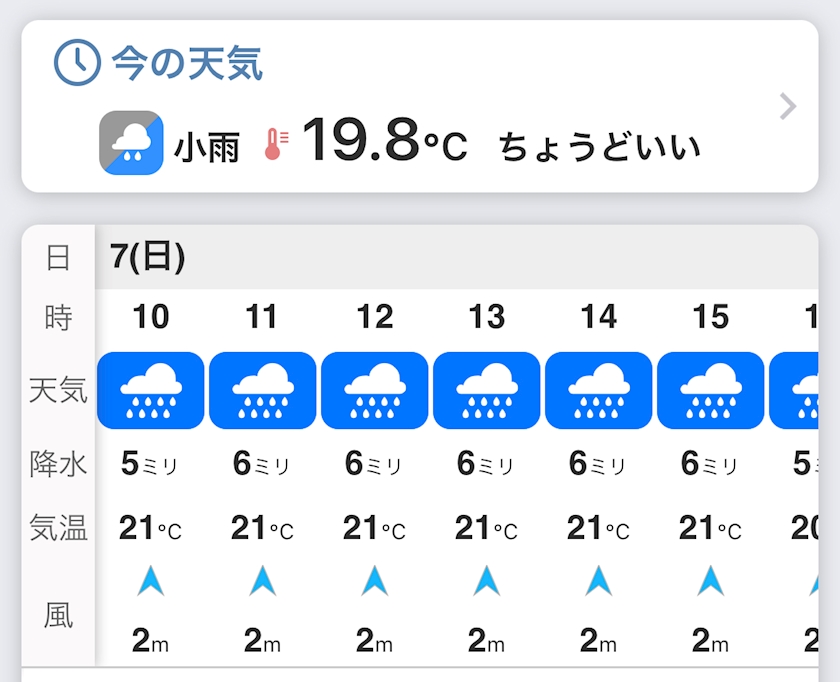Select the rain icon for 14時

(599, 390)
